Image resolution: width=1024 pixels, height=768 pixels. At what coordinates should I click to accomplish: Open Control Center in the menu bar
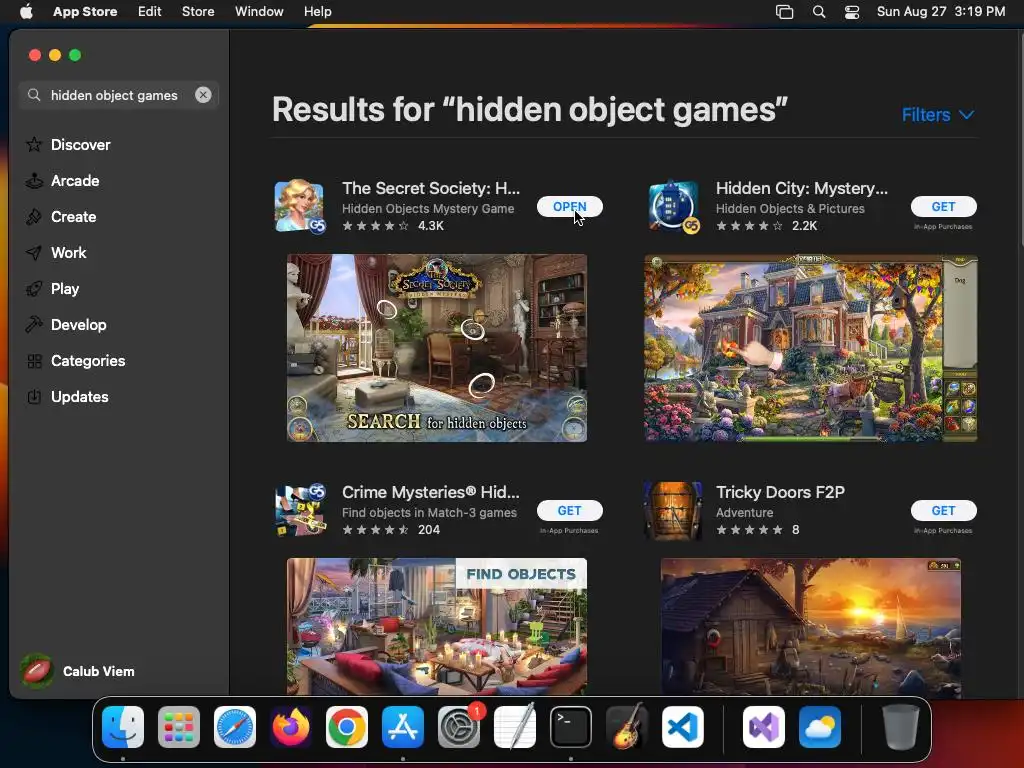(852, 12)
